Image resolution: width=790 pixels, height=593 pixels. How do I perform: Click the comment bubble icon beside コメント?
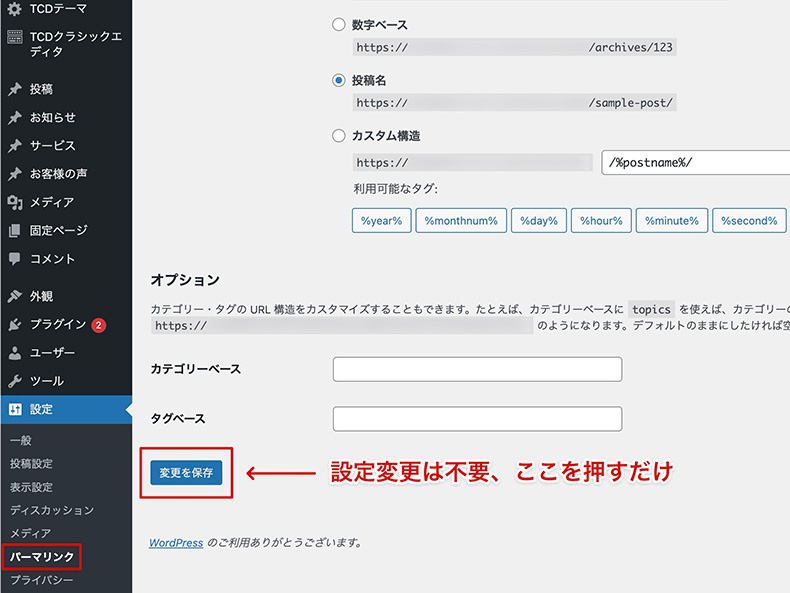14,259
